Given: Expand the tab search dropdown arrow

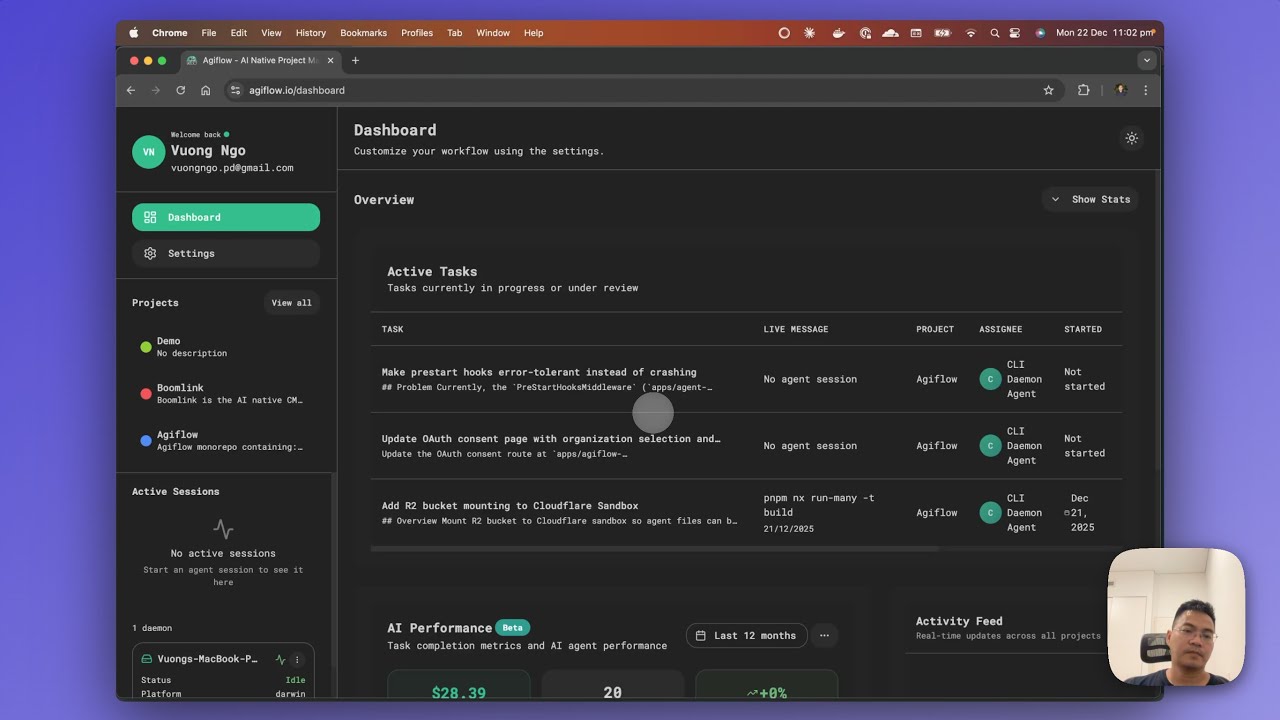Looking at the screenshot, I should click(1147, 60).
